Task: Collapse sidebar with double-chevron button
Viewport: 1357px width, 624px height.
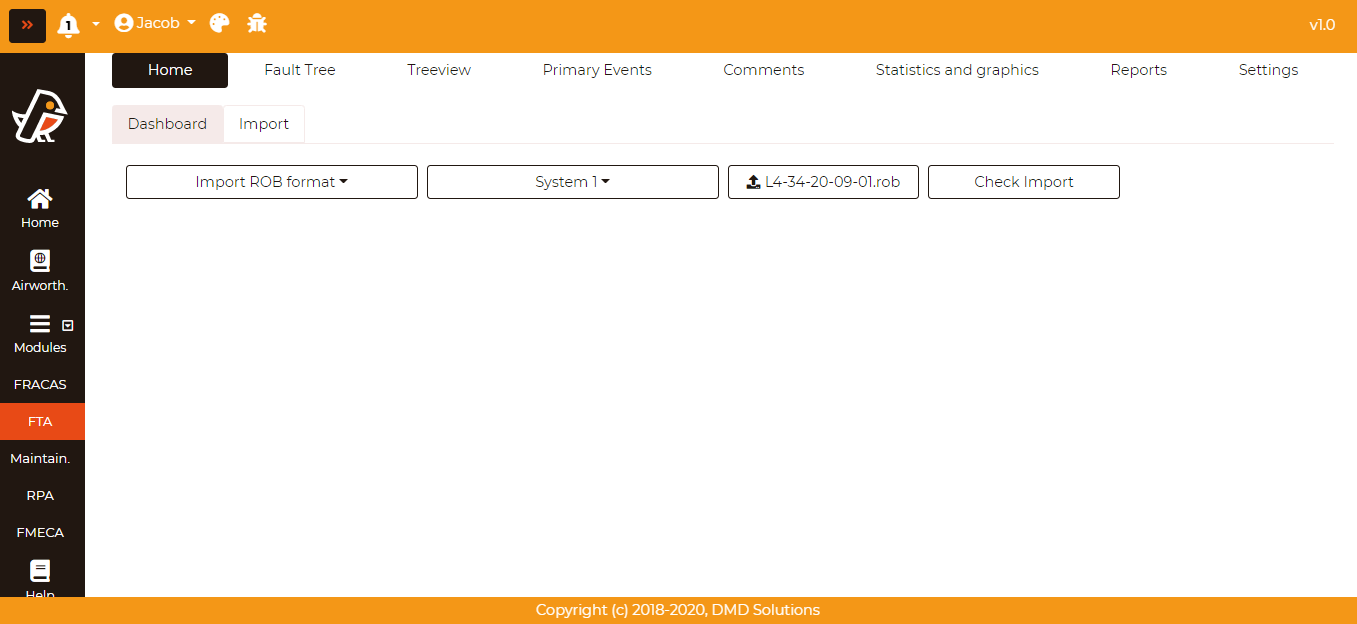Action: 27,25
